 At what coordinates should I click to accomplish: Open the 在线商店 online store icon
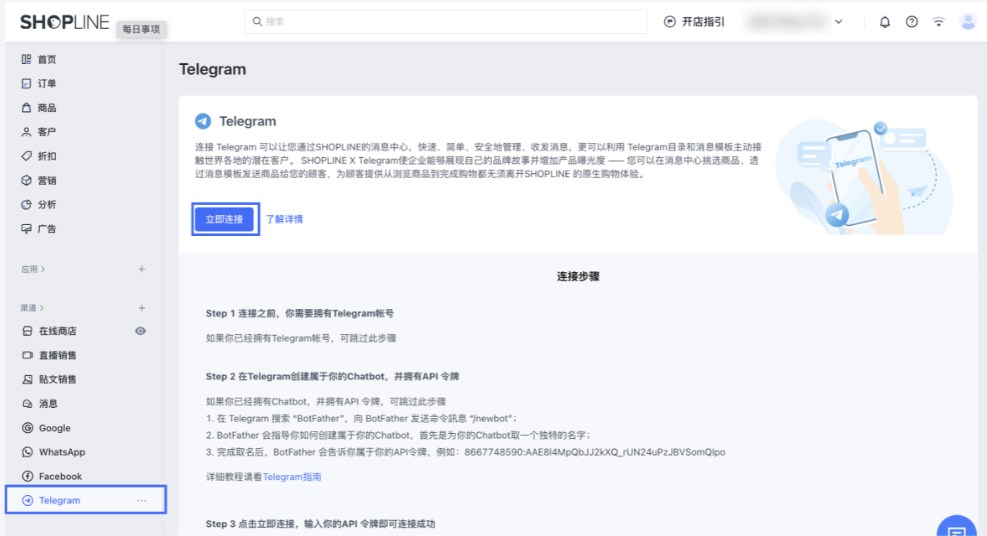(x=27, y=331)
